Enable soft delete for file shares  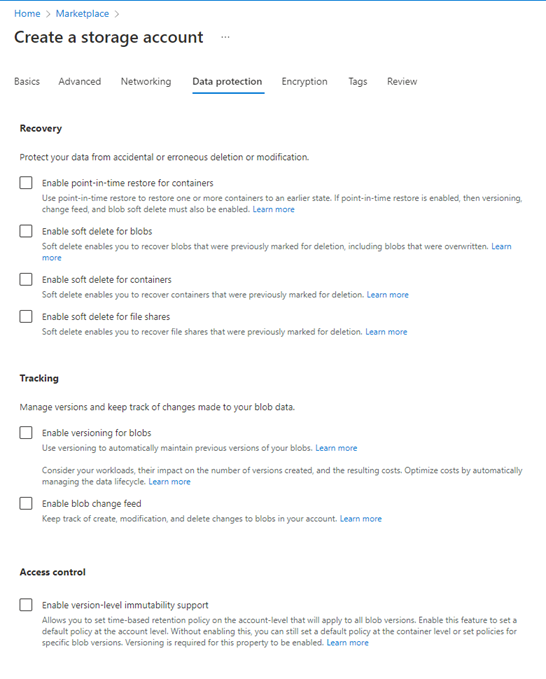tap(26, 317)
